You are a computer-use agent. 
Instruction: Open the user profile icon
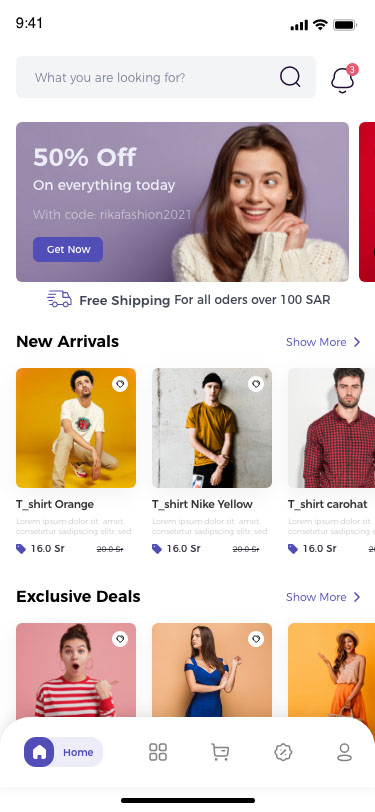(x=344, y=752)
